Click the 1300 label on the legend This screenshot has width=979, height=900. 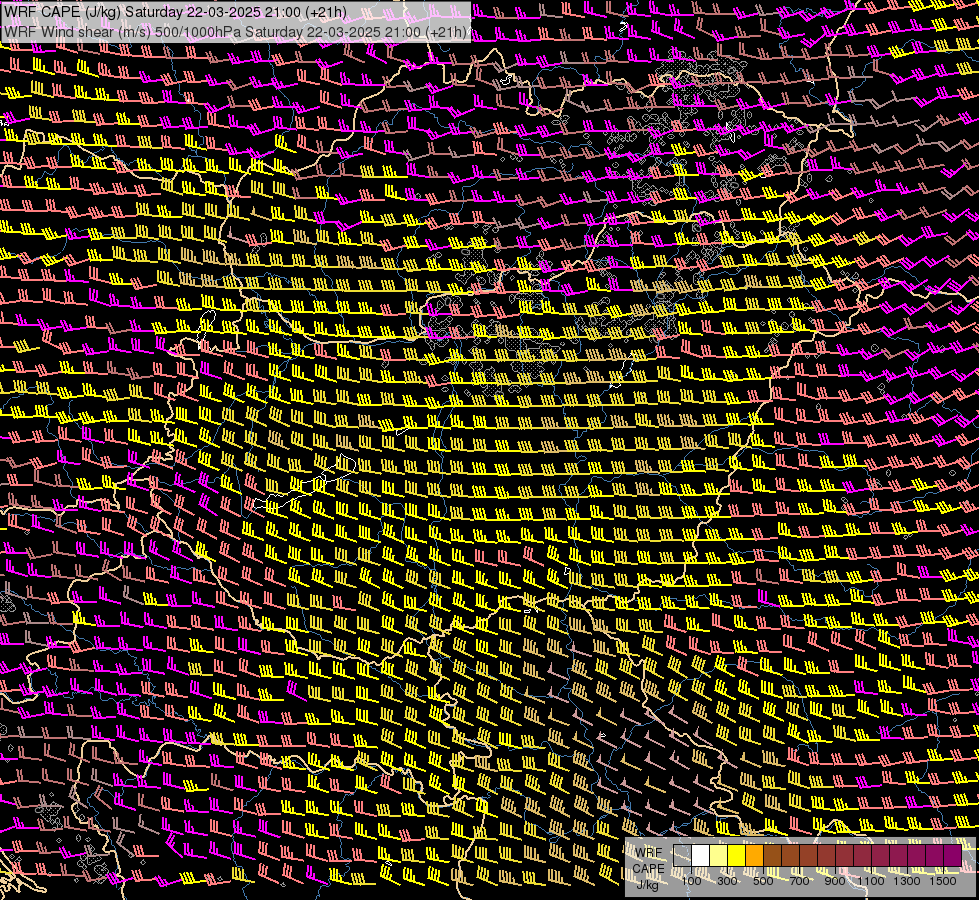point(907,881)
